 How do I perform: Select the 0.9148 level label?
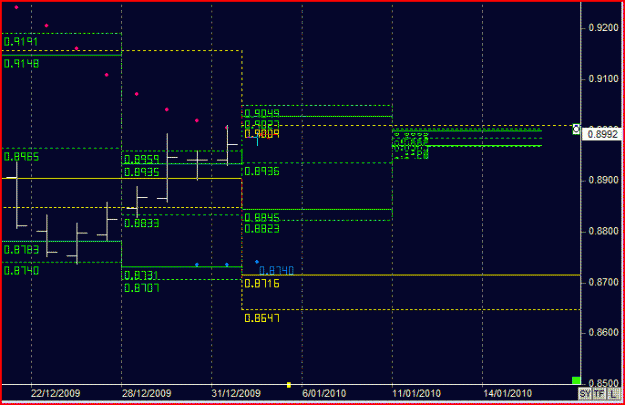pyautogui.click(x=21, y=63)
